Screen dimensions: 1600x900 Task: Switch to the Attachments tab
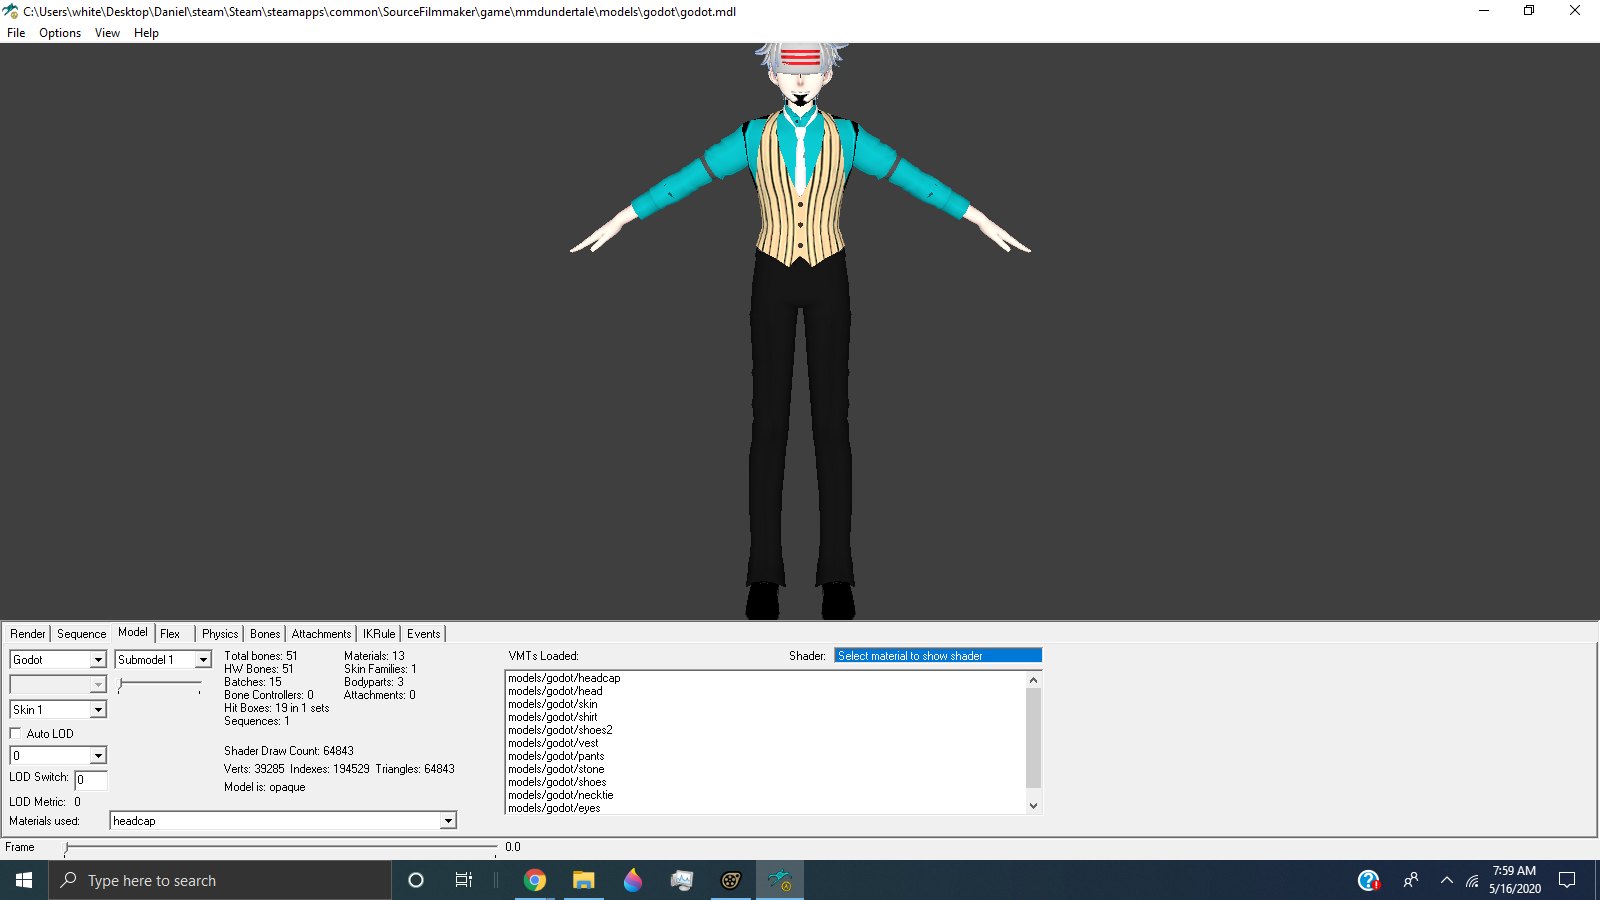click(x=321, y=634)
